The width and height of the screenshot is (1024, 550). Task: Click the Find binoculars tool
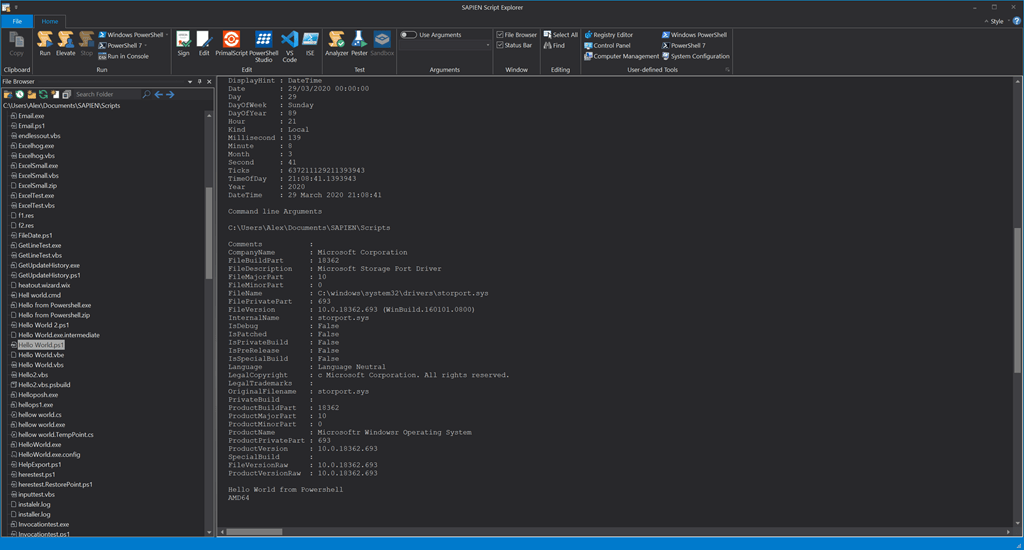[554, 46]
